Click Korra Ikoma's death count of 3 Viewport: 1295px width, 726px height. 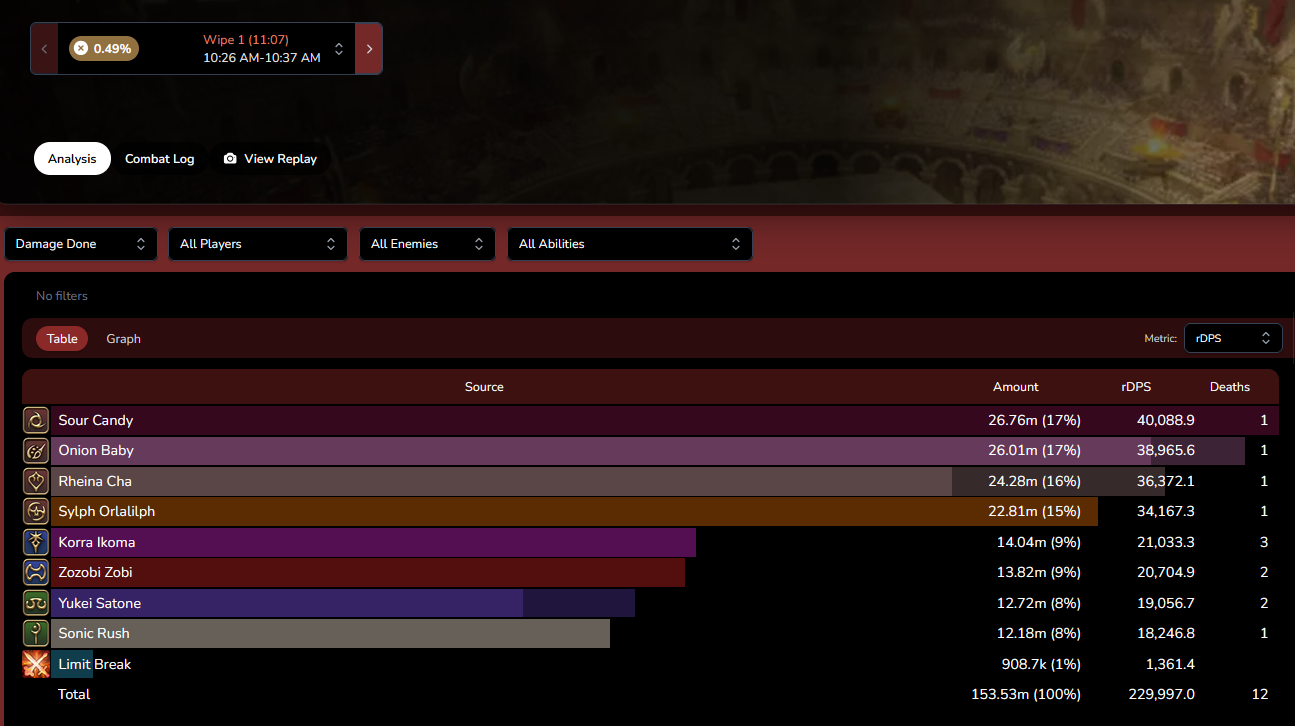(1264, 542)
